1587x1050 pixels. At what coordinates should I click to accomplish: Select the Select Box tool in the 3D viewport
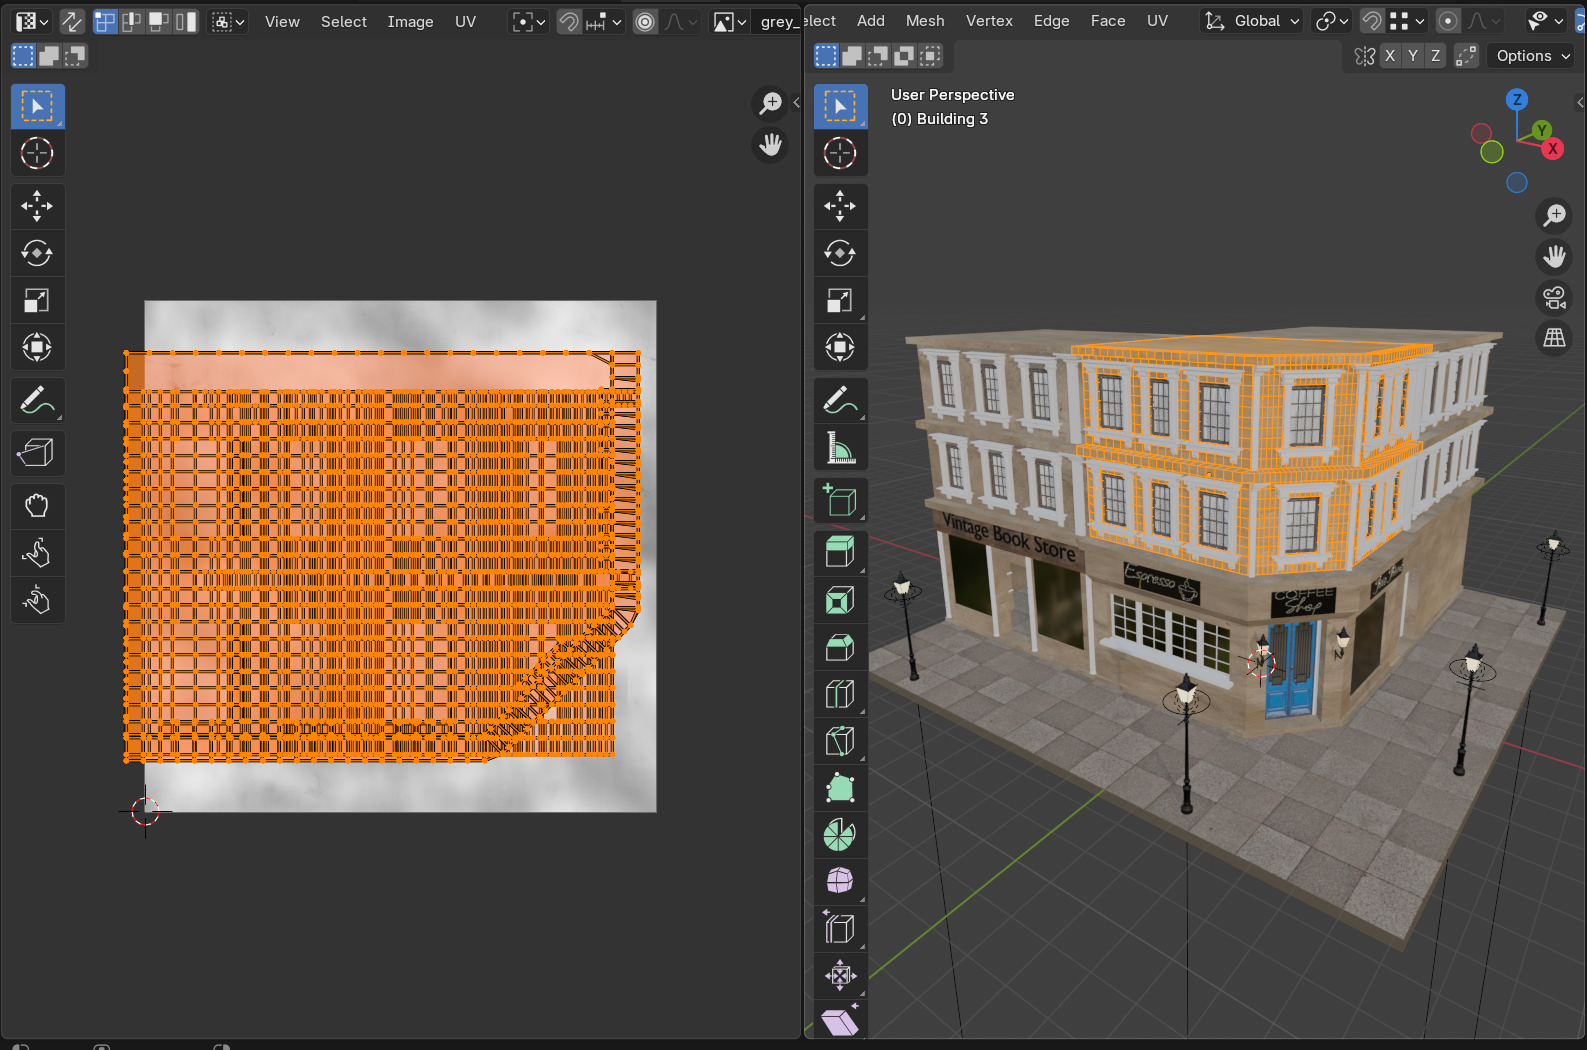840,106
